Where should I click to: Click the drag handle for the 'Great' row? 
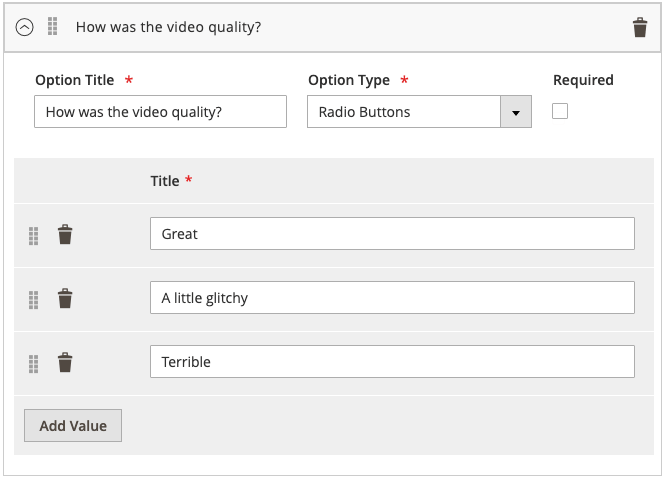point(33,235)
